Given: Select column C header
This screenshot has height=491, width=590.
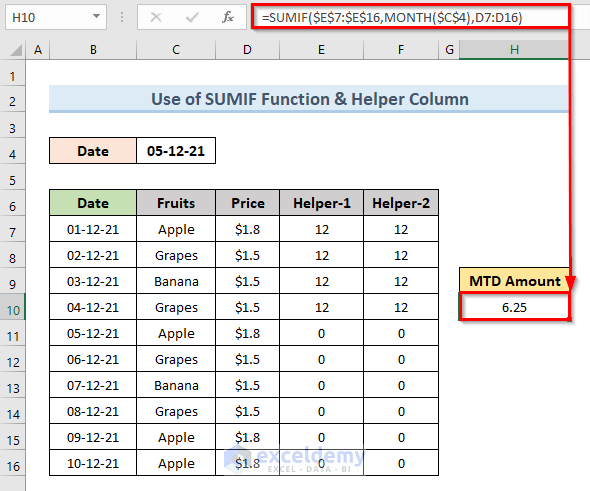Looking at the screenshot, I should click(176, 50).
